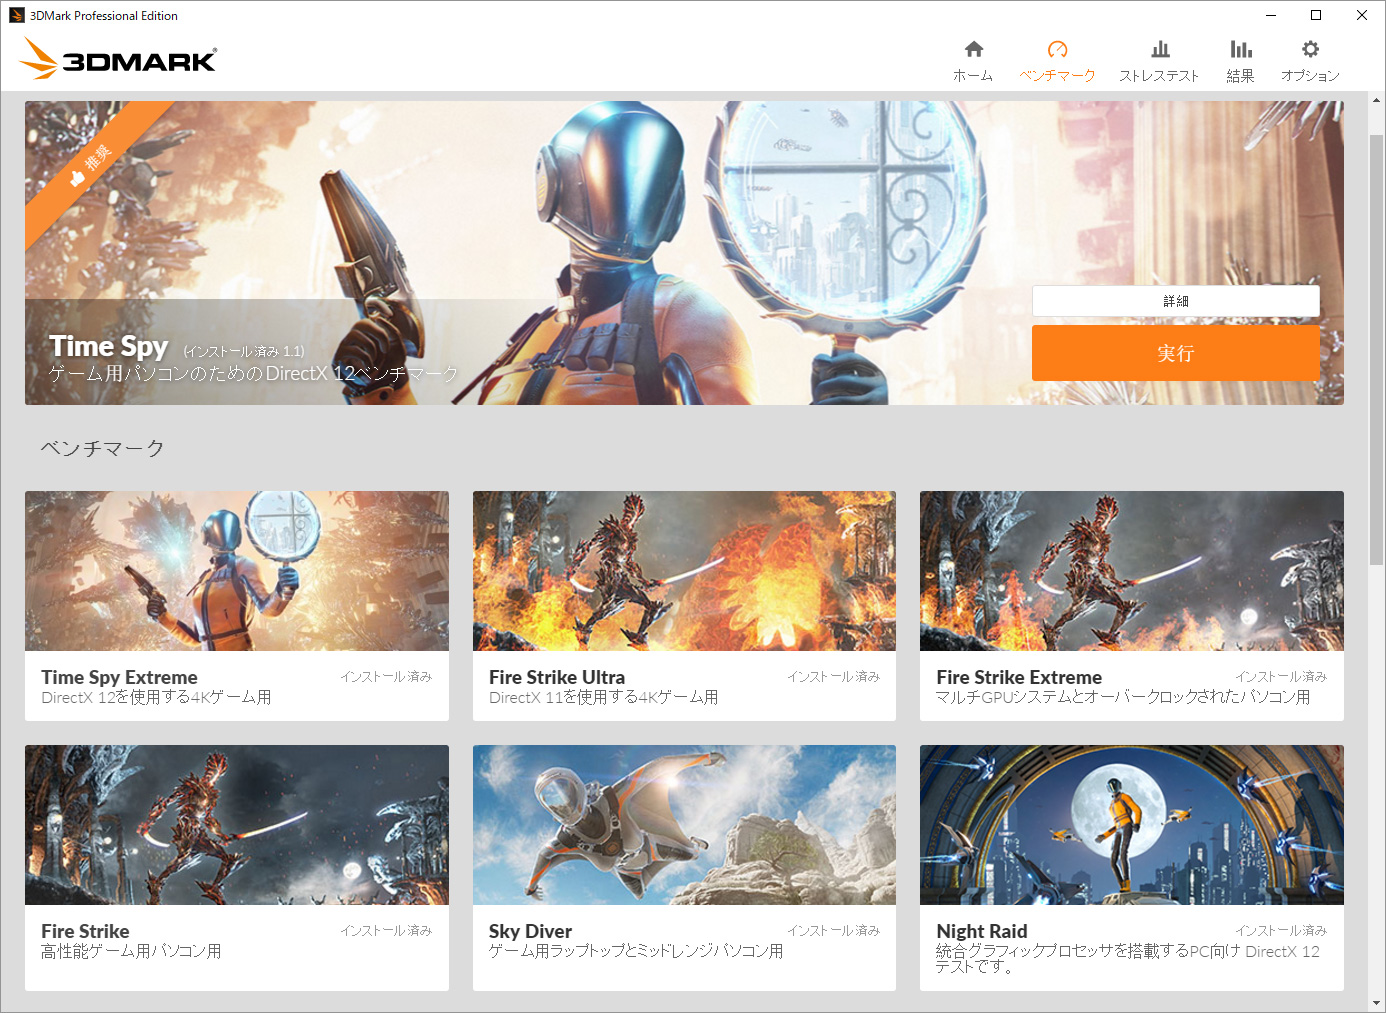The height and width of the screenshot is (1013, 1386).
Task: Click 'ゲーム用ラップトップとミッドレンジパソコン用' description
Action: coord(636,951)
